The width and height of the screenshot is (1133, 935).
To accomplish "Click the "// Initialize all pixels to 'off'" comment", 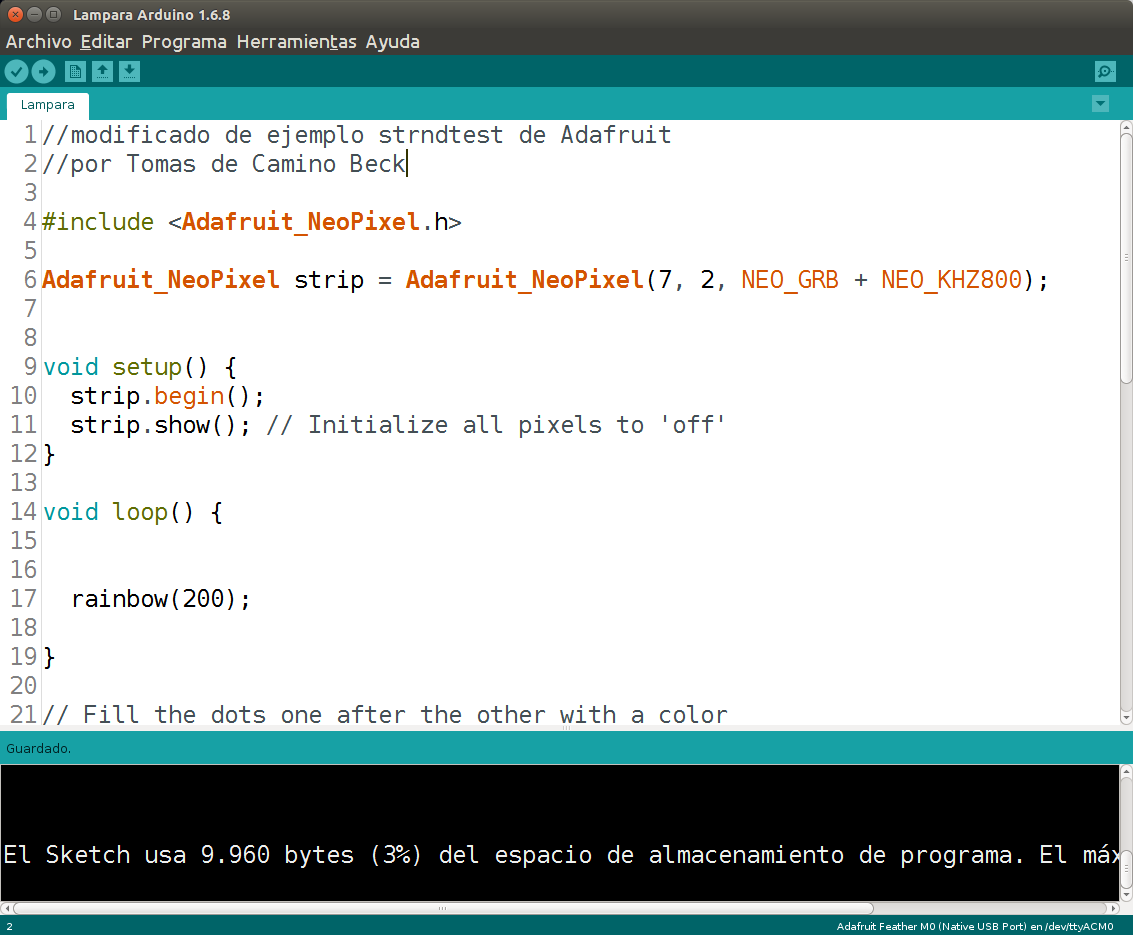I will 496,425.
